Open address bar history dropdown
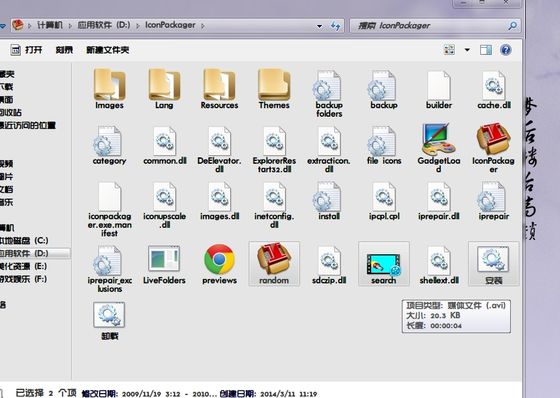Viewport: 560px width, 398px height. [x=319, y=26]
